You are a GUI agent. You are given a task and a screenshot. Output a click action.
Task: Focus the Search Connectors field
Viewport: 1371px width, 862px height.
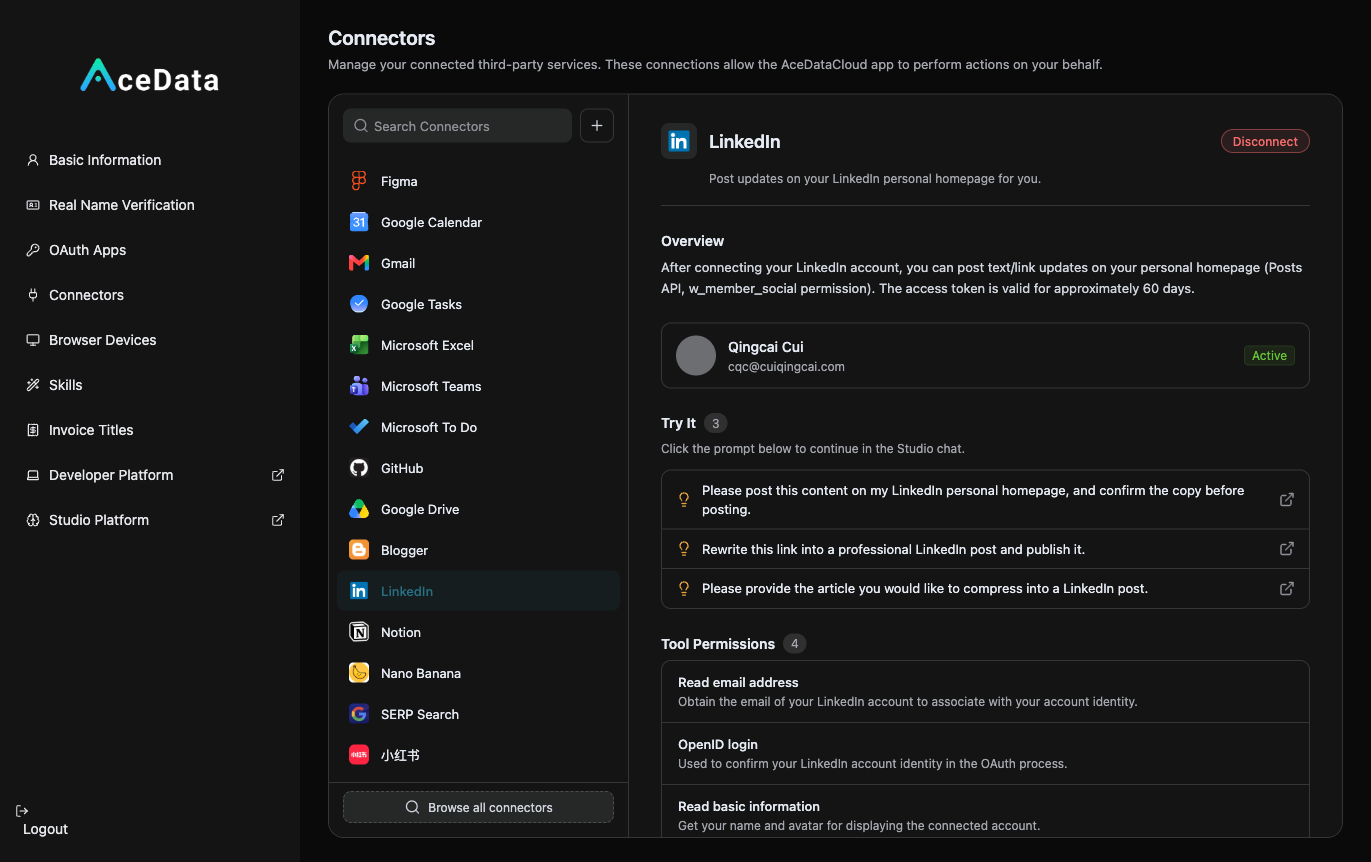pos(457,126)
